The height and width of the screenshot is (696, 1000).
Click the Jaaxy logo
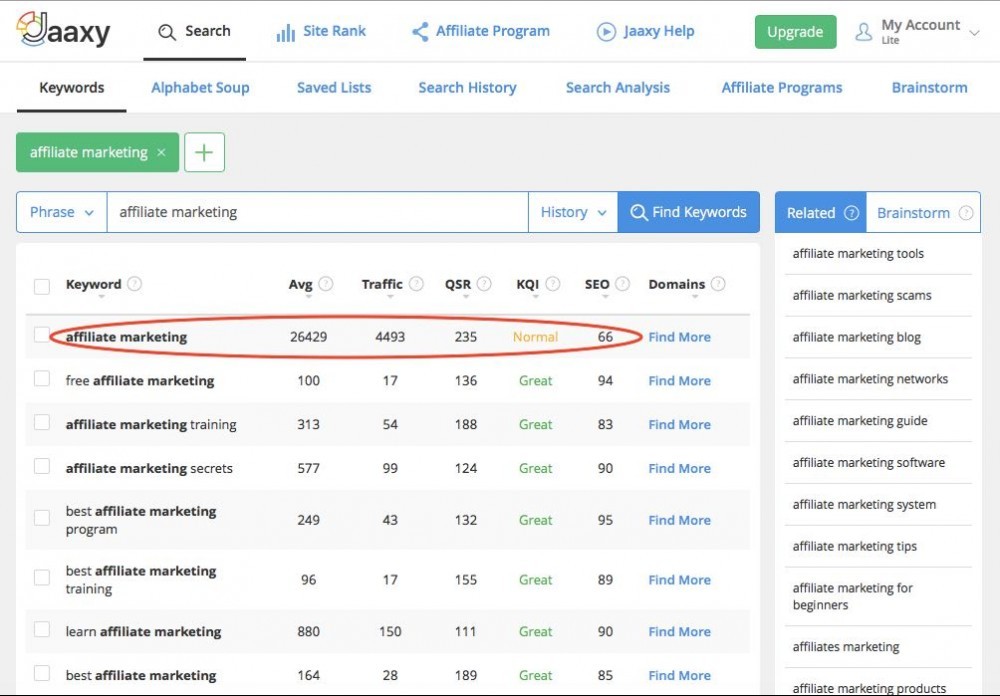[62, 30]
